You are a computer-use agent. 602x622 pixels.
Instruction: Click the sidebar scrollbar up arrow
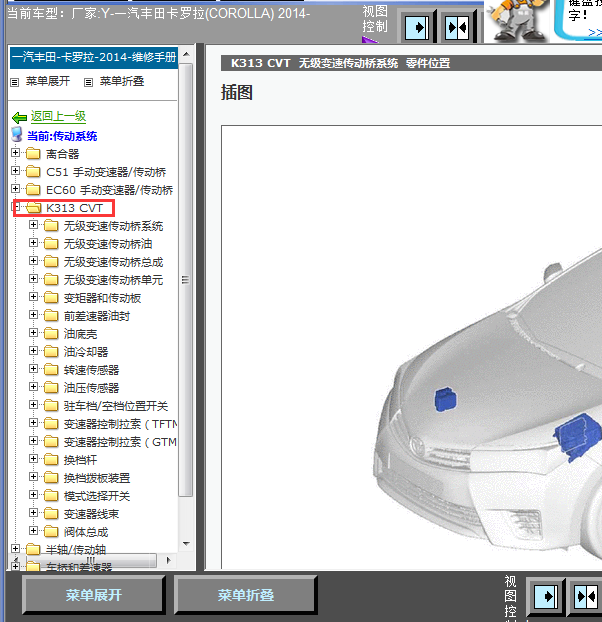(x=186, y=54)
